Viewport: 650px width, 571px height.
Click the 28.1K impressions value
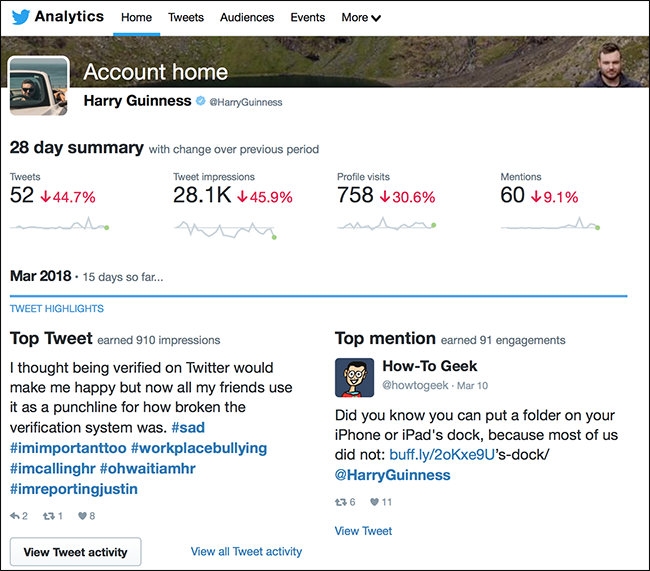pos(202,195)
